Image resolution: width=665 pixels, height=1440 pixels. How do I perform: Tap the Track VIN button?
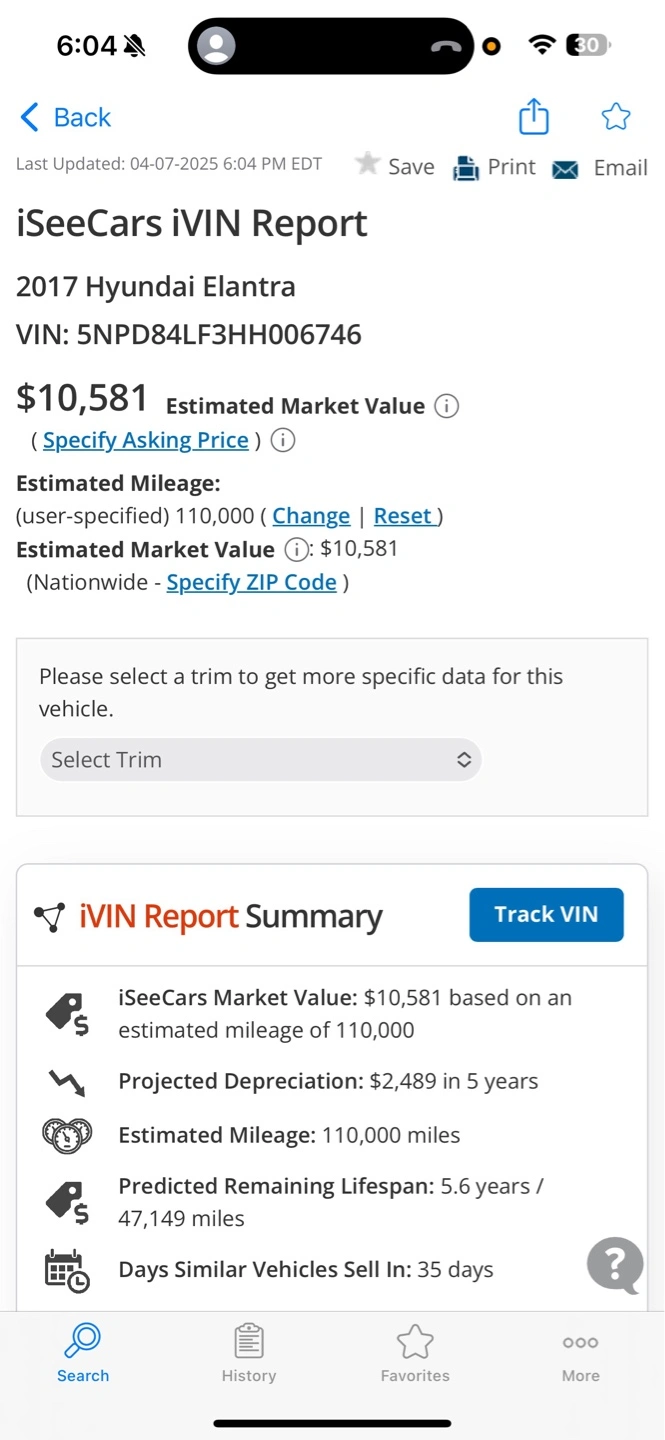(546, 914)
